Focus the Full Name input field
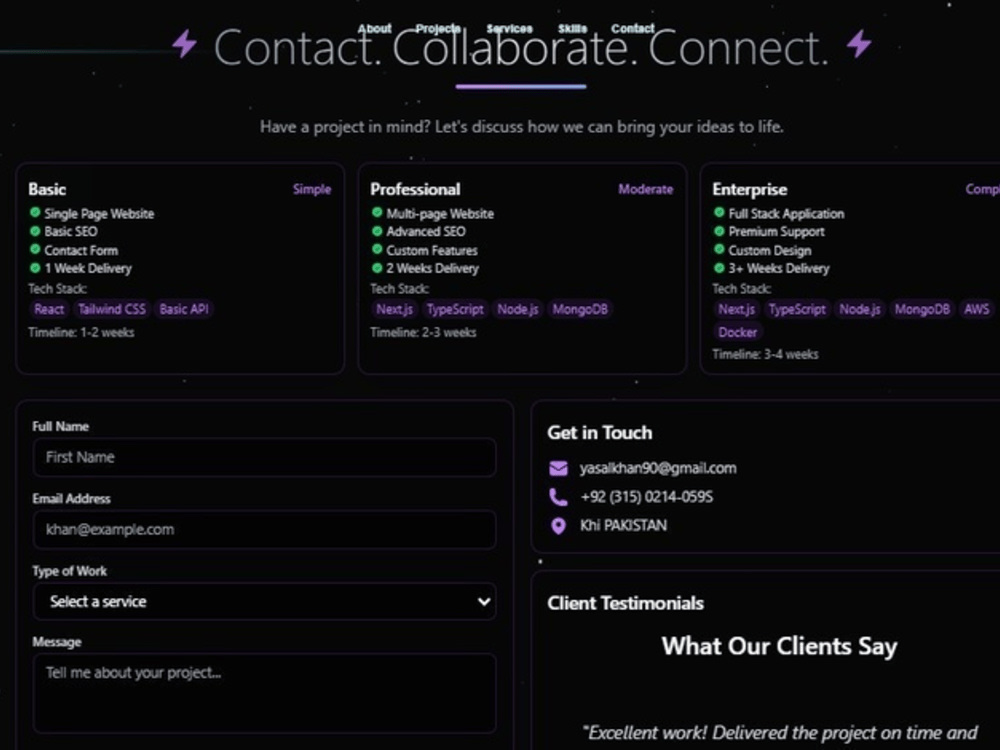 tap(264, 457)
